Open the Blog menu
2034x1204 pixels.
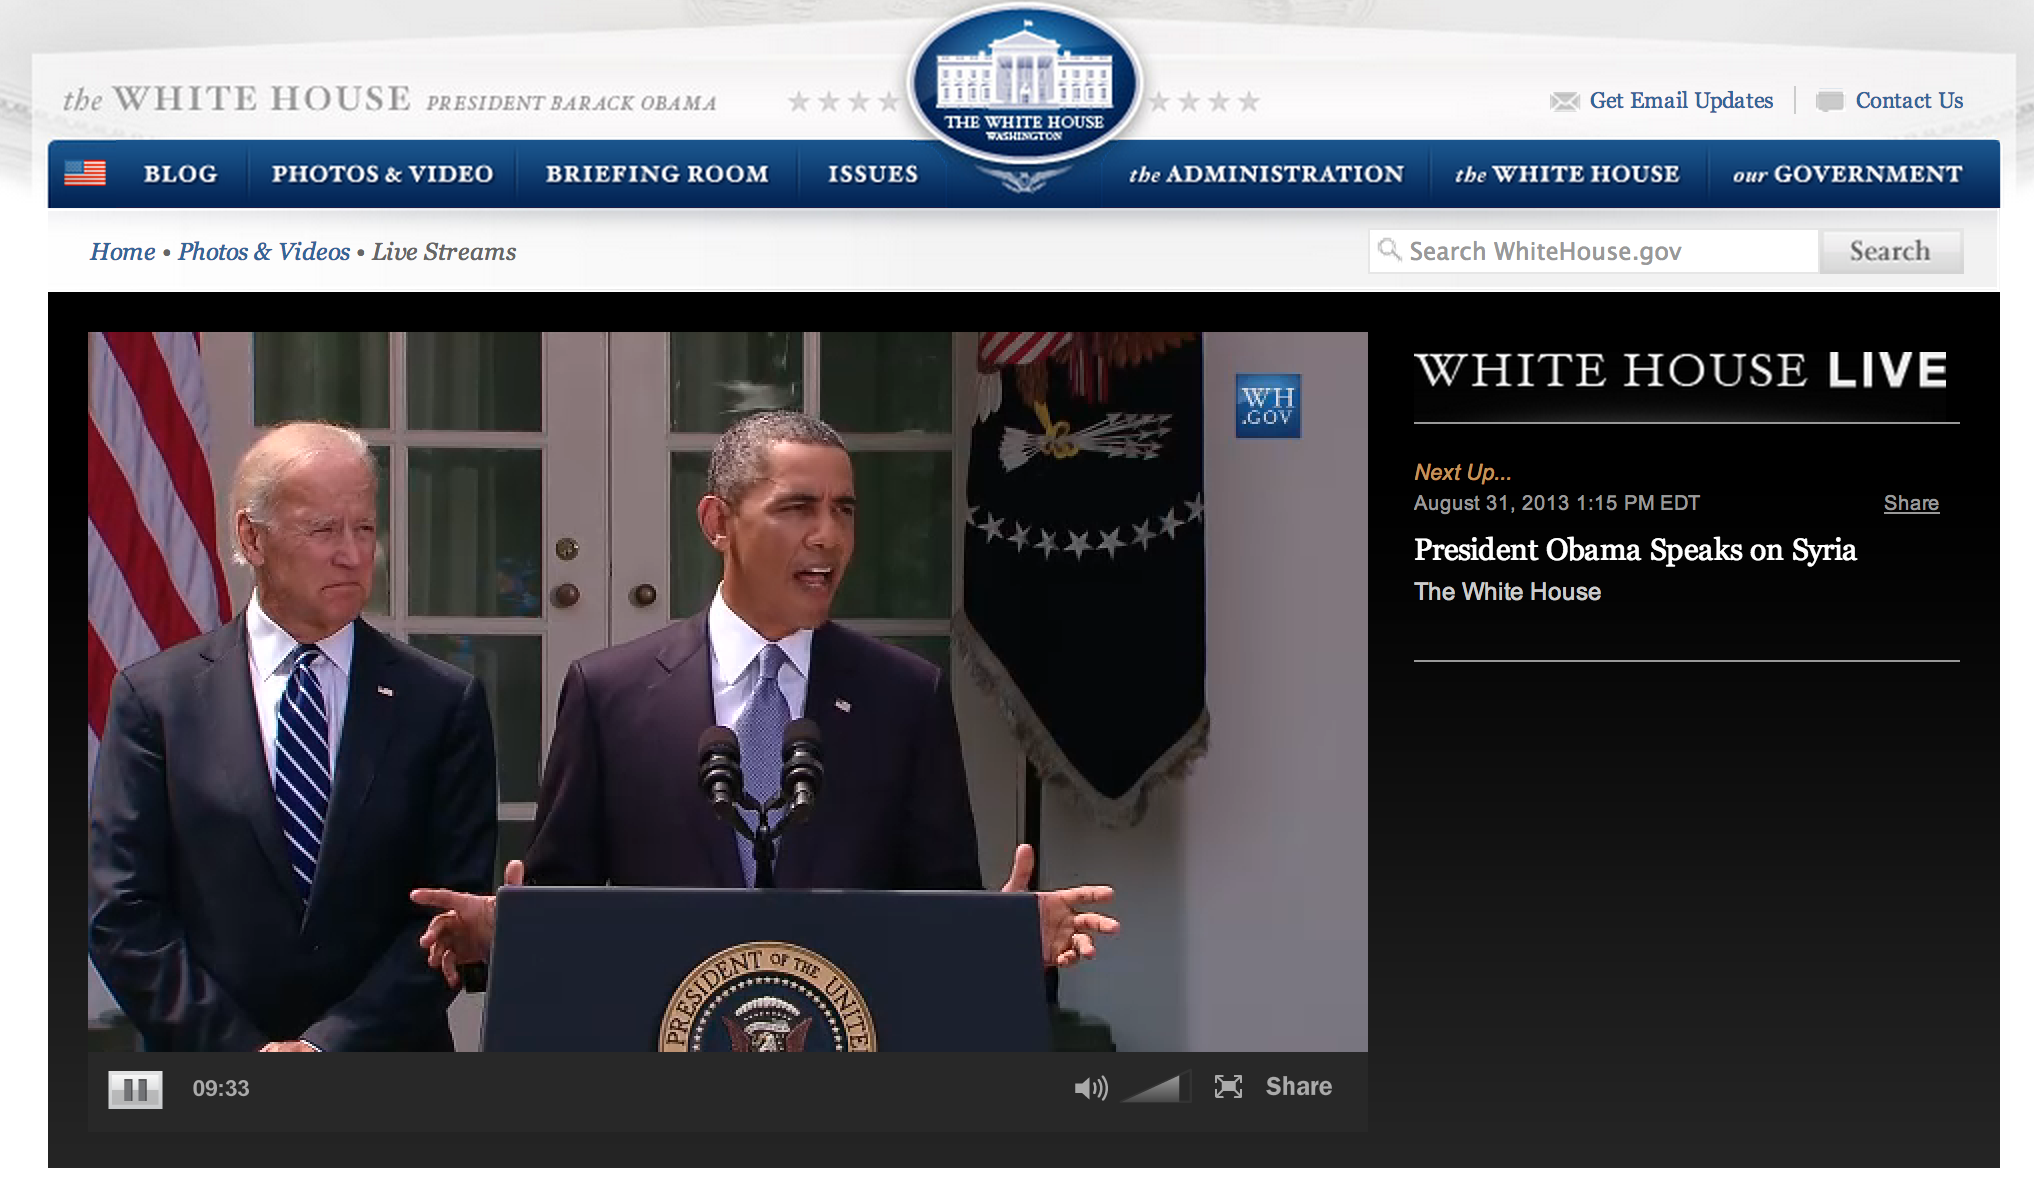(180, 174)
